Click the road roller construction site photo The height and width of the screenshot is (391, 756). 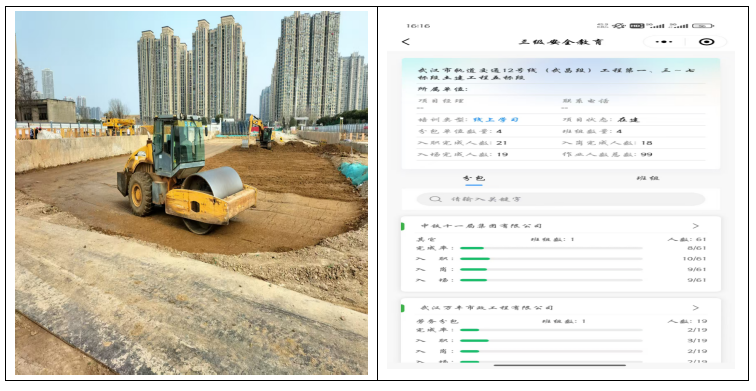click(x=191, y=193)
